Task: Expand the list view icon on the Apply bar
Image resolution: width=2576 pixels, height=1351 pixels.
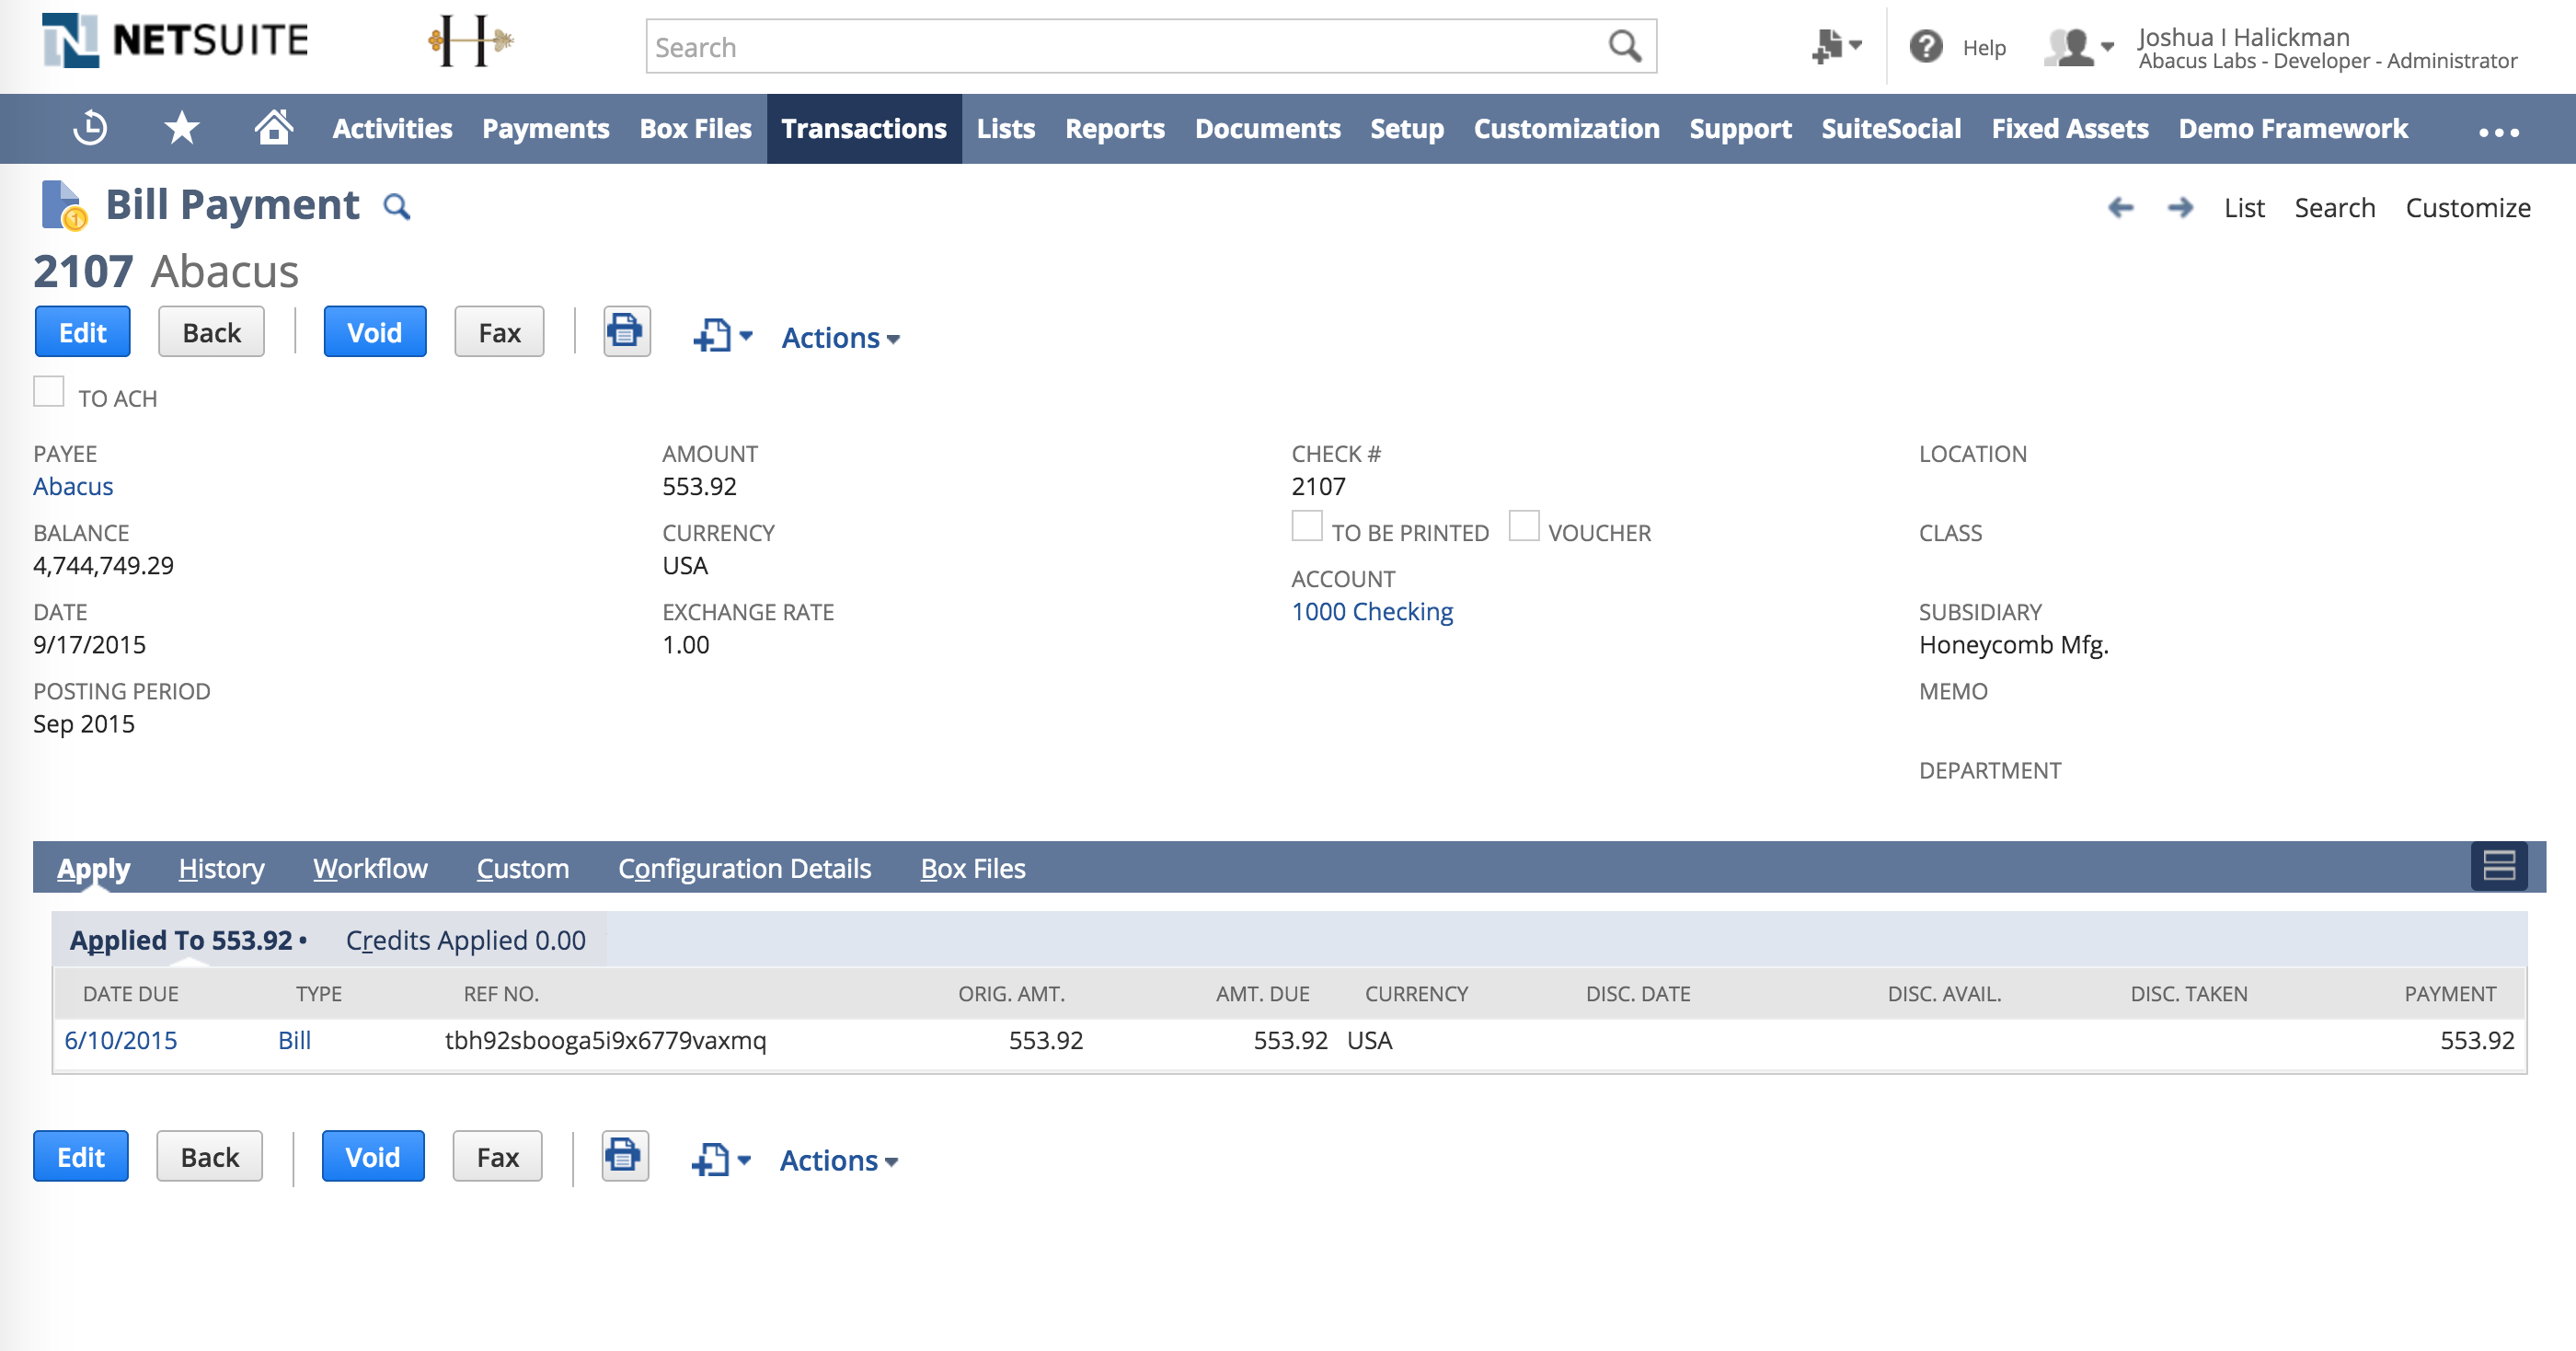Action: (2500, 867)
